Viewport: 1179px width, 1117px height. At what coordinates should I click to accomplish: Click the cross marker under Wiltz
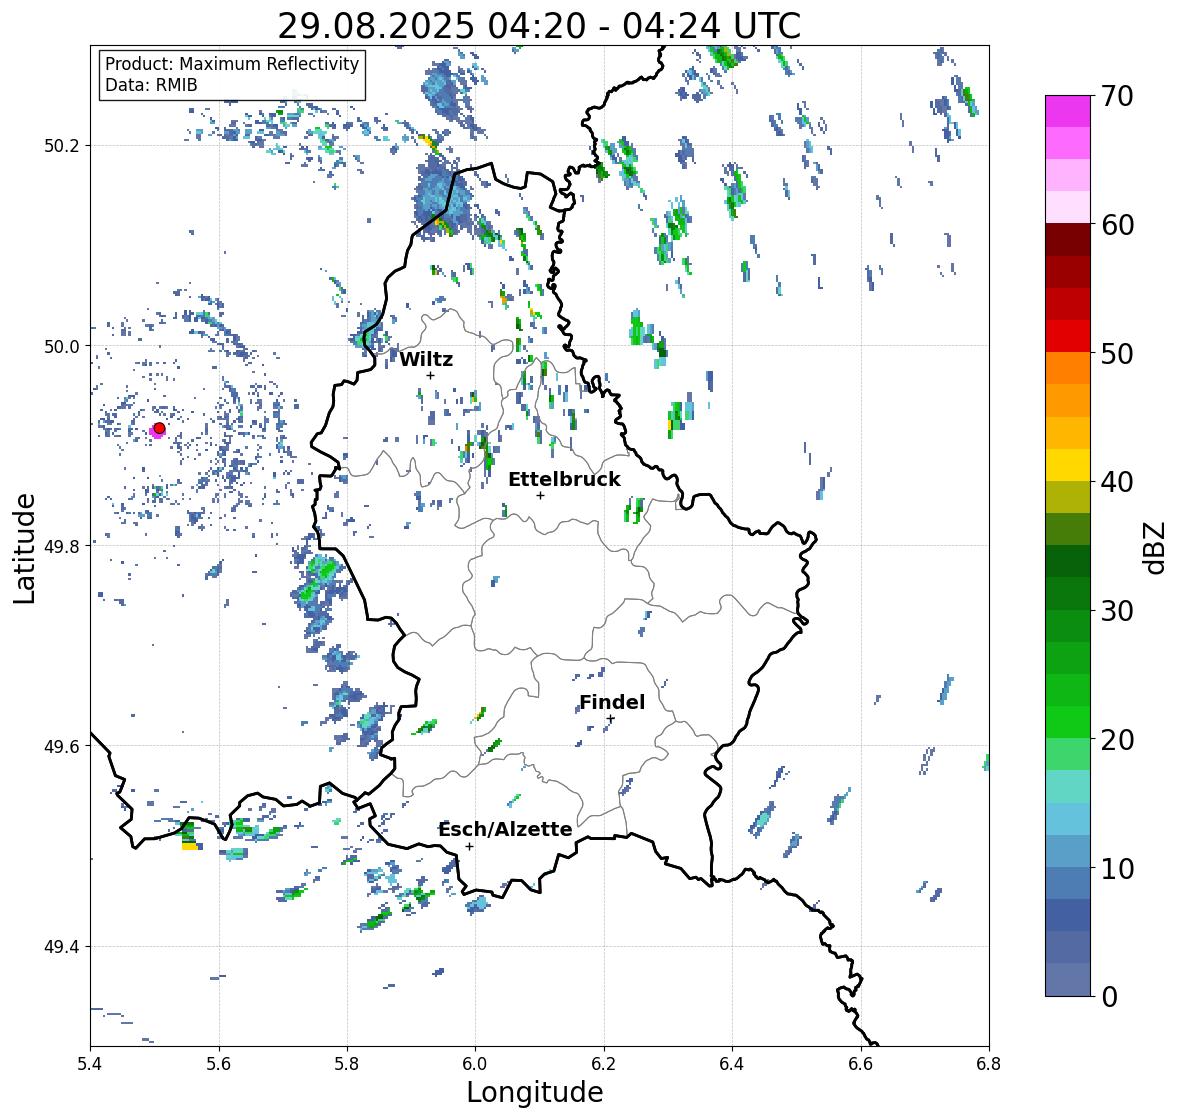click(430, 375)
